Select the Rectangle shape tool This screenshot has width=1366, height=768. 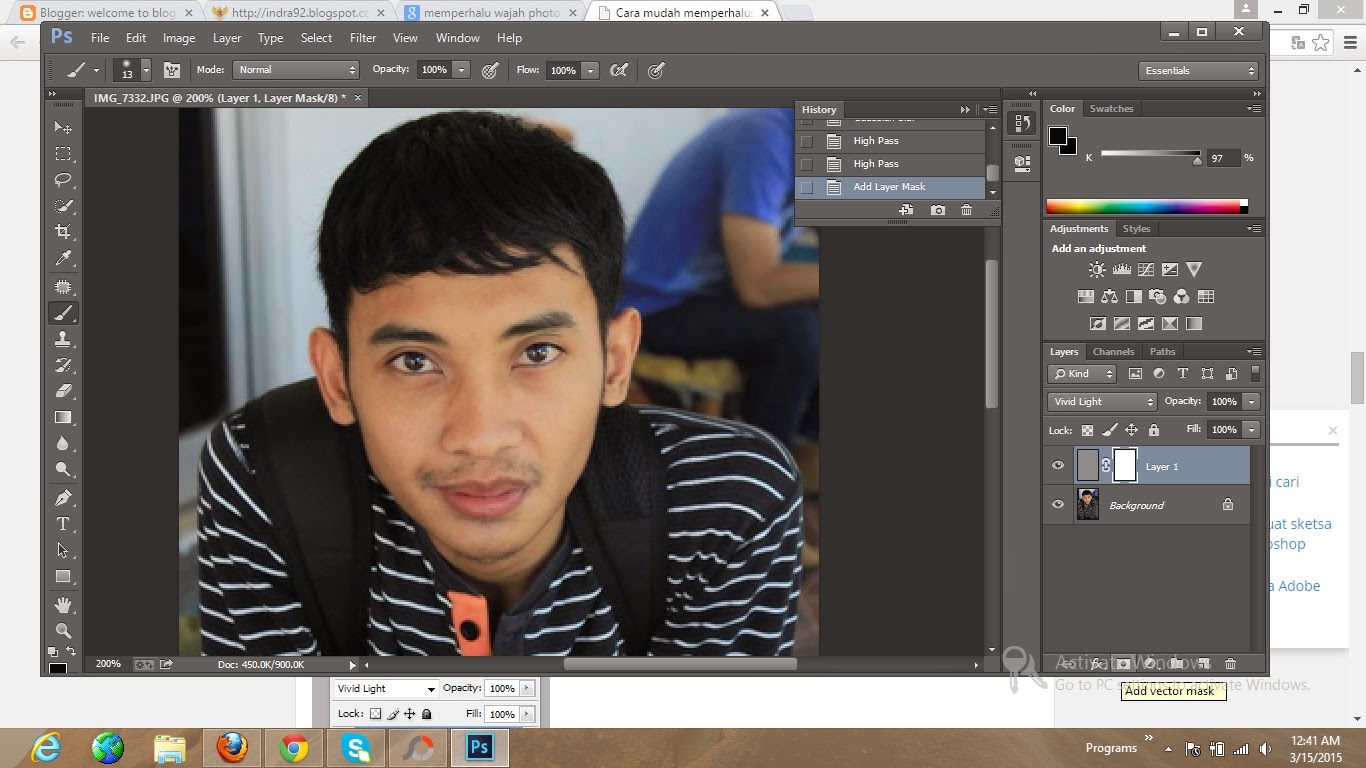[x=63, y=576]
